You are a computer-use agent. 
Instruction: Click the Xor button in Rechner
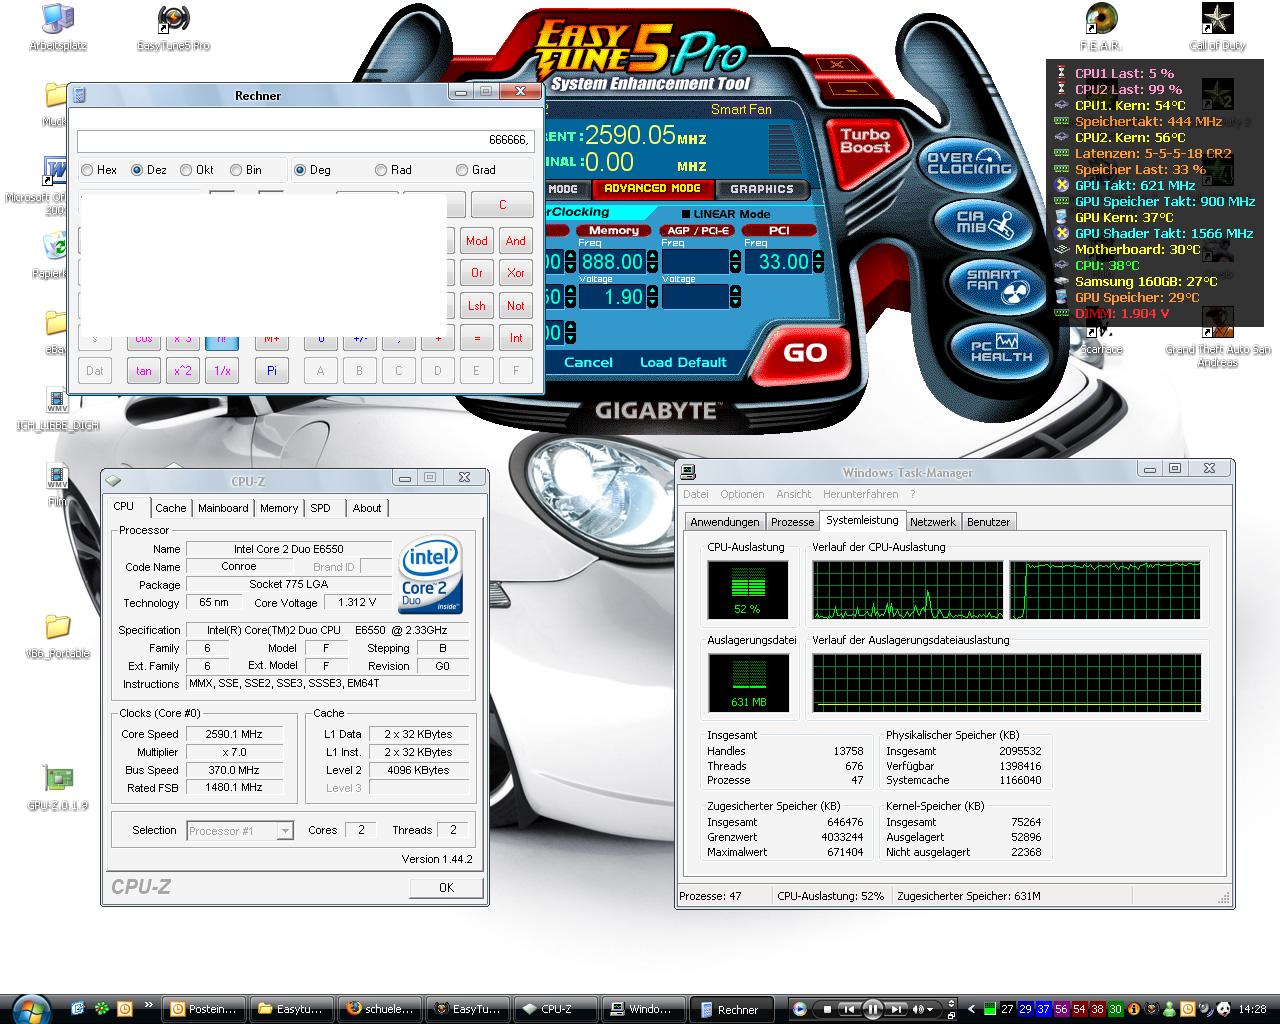(x=516, y=273)
